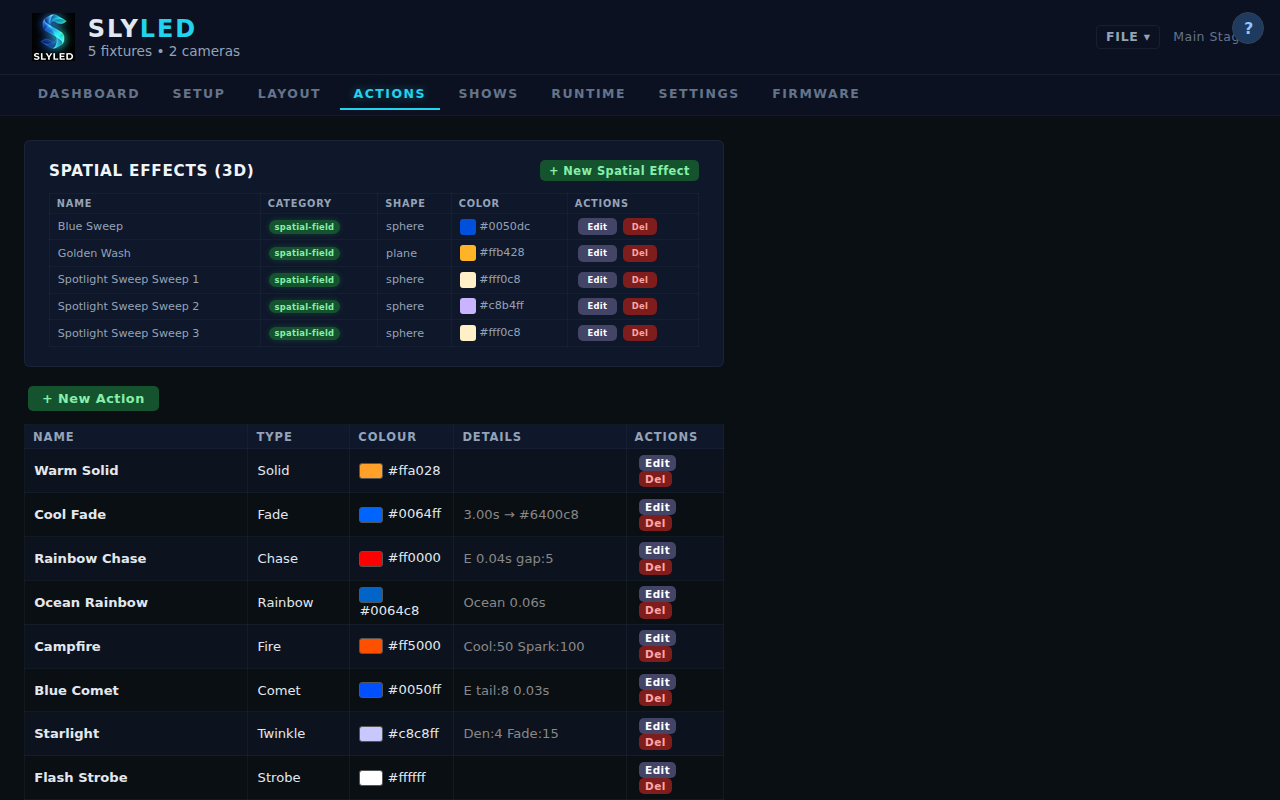The image size is (1280, 800).
Task: Open the help question mark icon
Action: (x=1247, y=28)
